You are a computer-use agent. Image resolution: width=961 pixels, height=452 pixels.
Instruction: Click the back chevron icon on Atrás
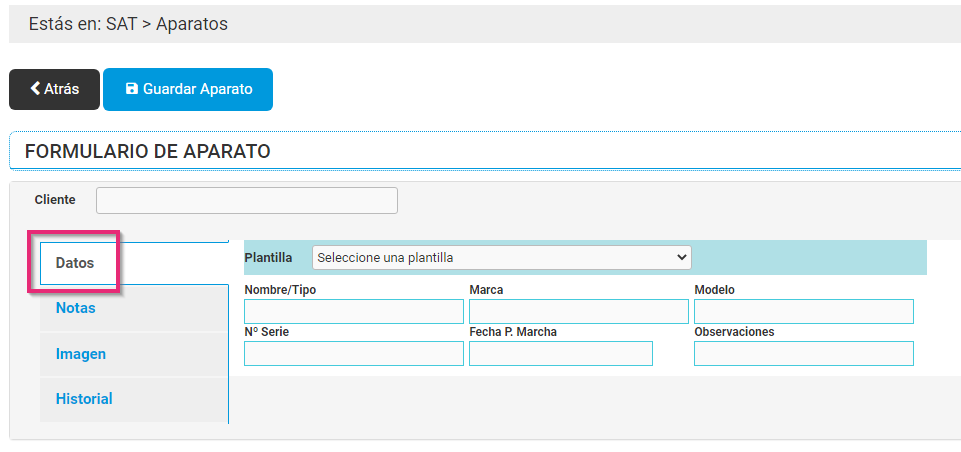[x=36, y=89]
